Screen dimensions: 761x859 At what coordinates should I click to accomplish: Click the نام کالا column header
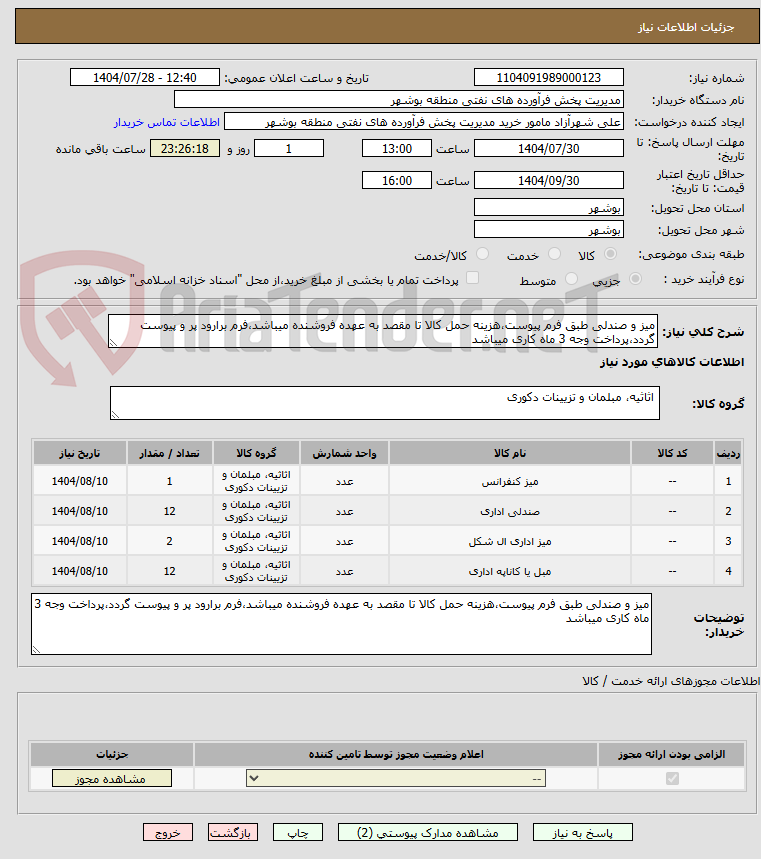pos(510,453)
